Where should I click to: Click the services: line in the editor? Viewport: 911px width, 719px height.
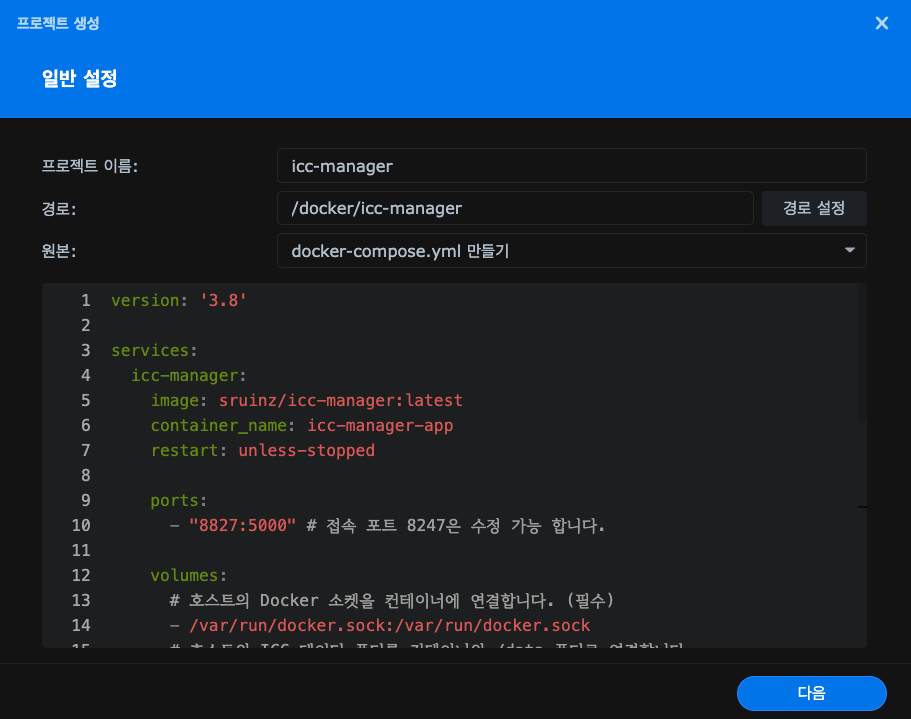154,350
